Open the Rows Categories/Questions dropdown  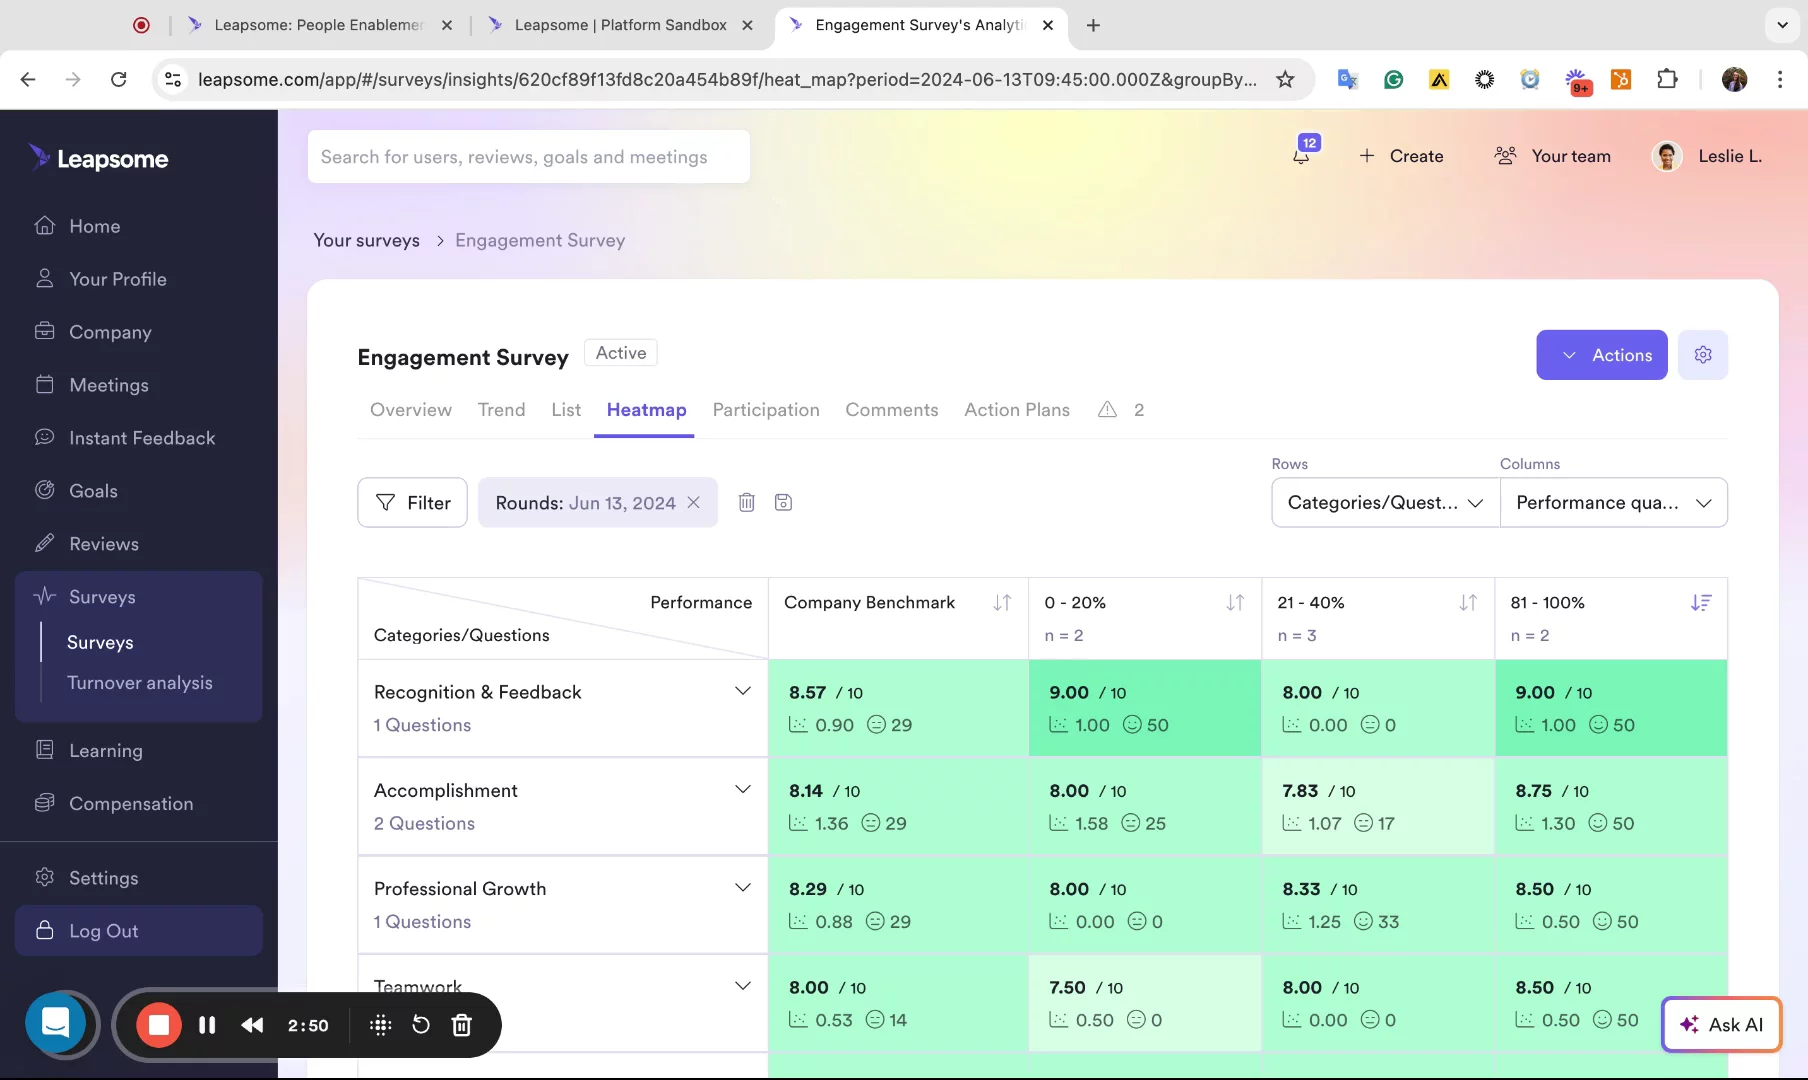pos(1385,503)
